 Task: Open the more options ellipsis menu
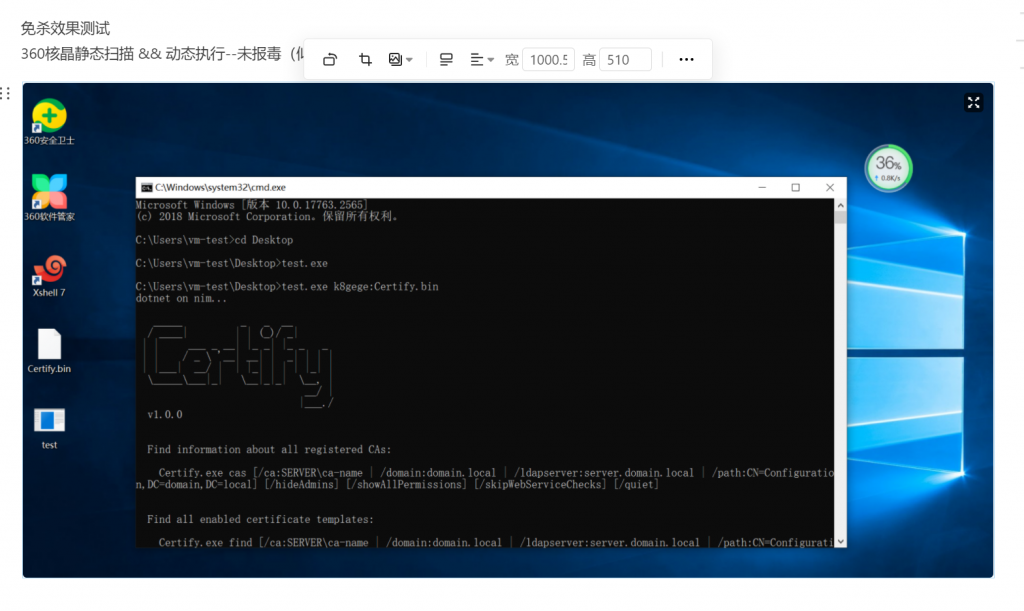[x=686, y=59]
